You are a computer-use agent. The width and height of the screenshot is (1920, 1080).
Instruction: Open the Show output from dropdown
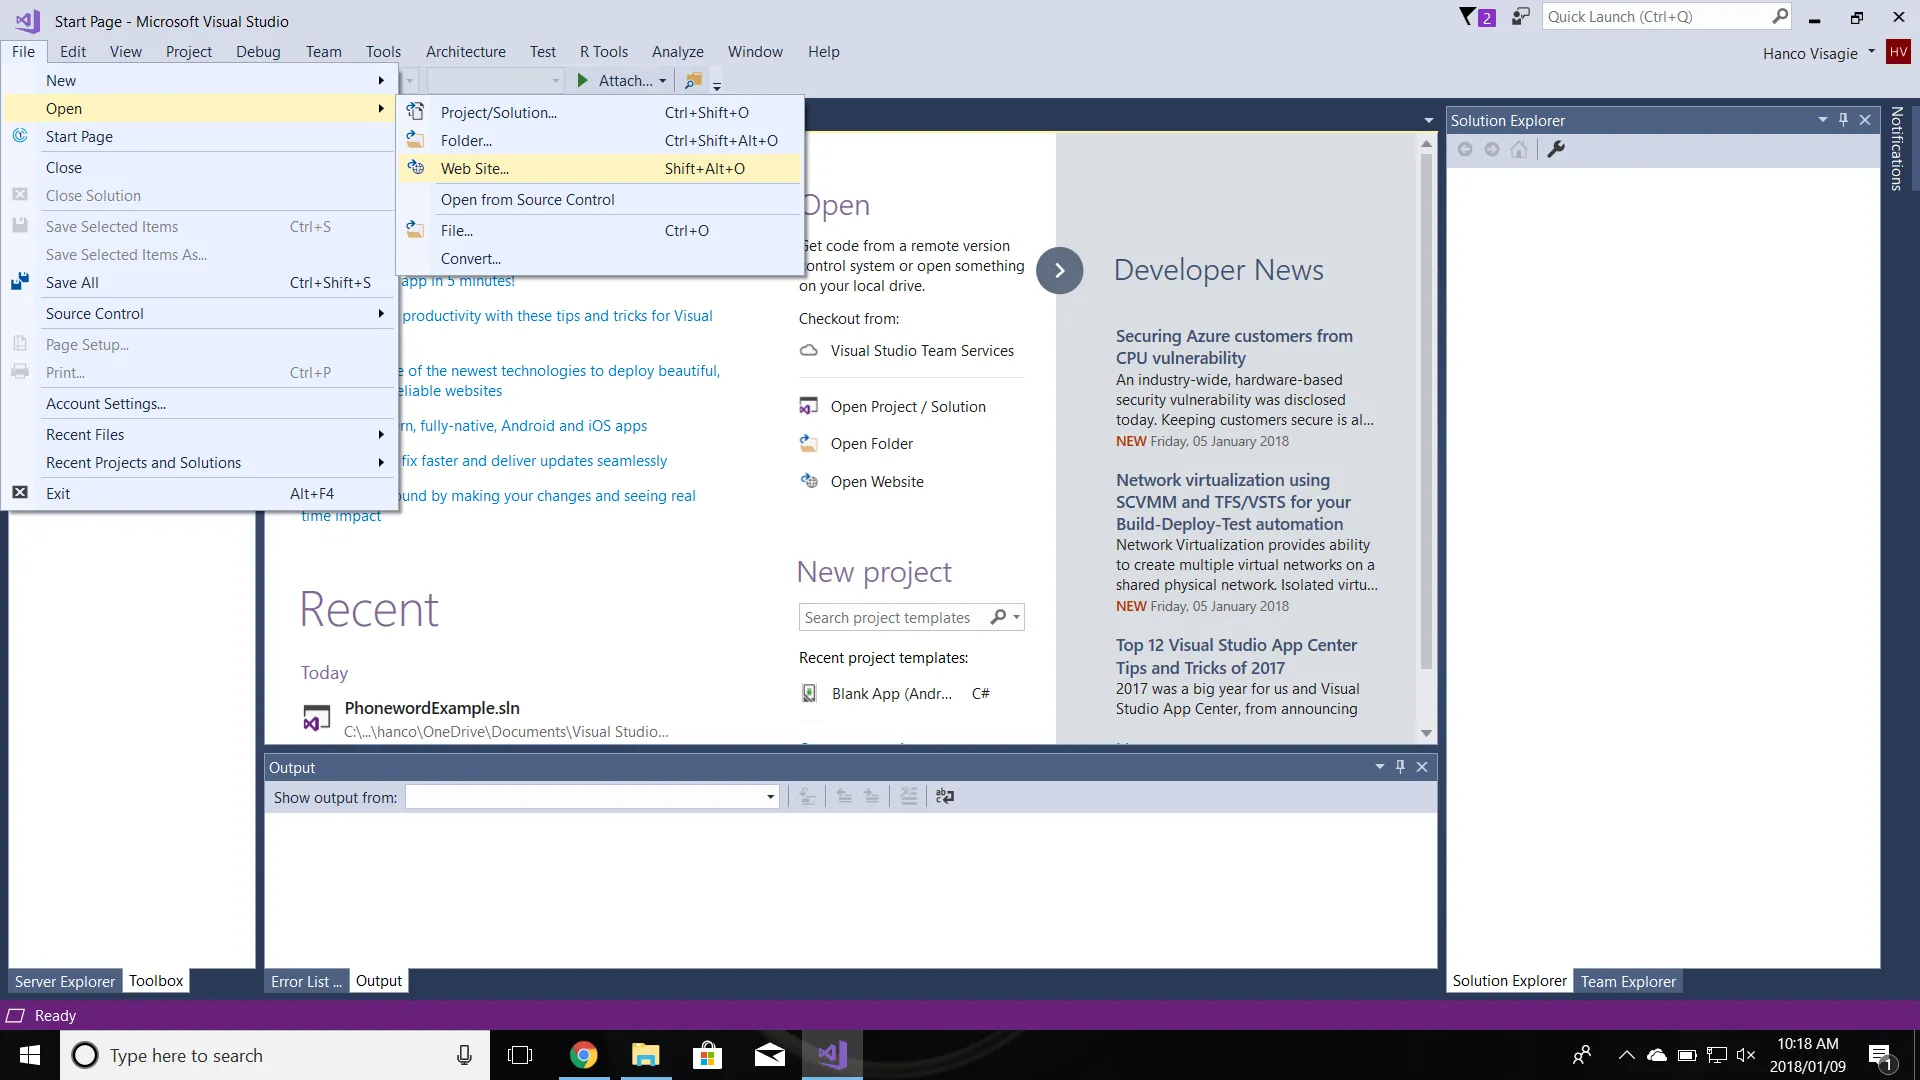click(x=770, y=797)
